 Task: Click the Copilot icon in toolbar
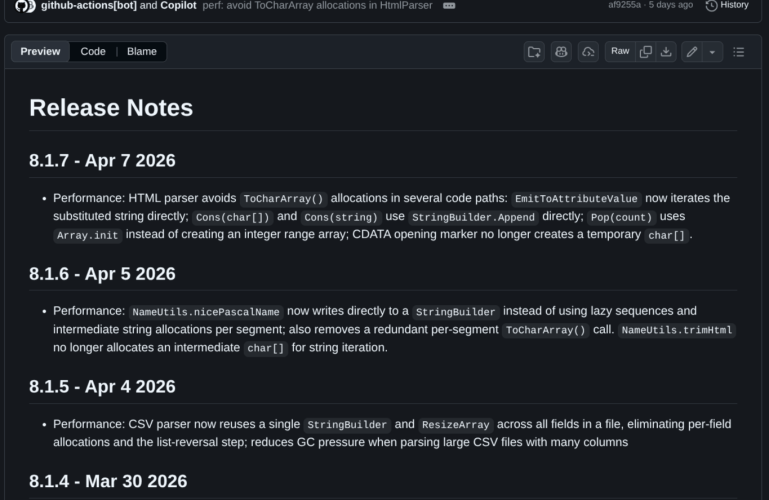(561, 52)
